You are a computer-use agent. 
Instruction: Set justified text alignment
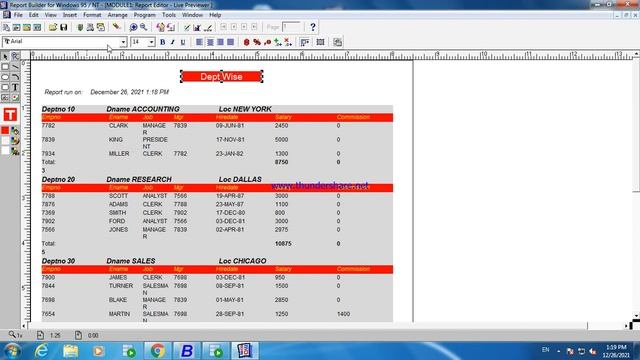tap(231, 42)
